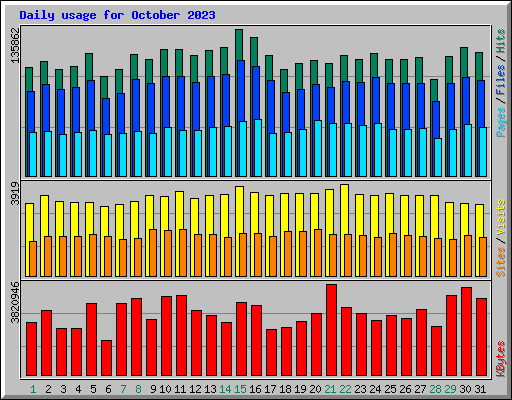Click day label 25 on x-axis

pos(390,389)
